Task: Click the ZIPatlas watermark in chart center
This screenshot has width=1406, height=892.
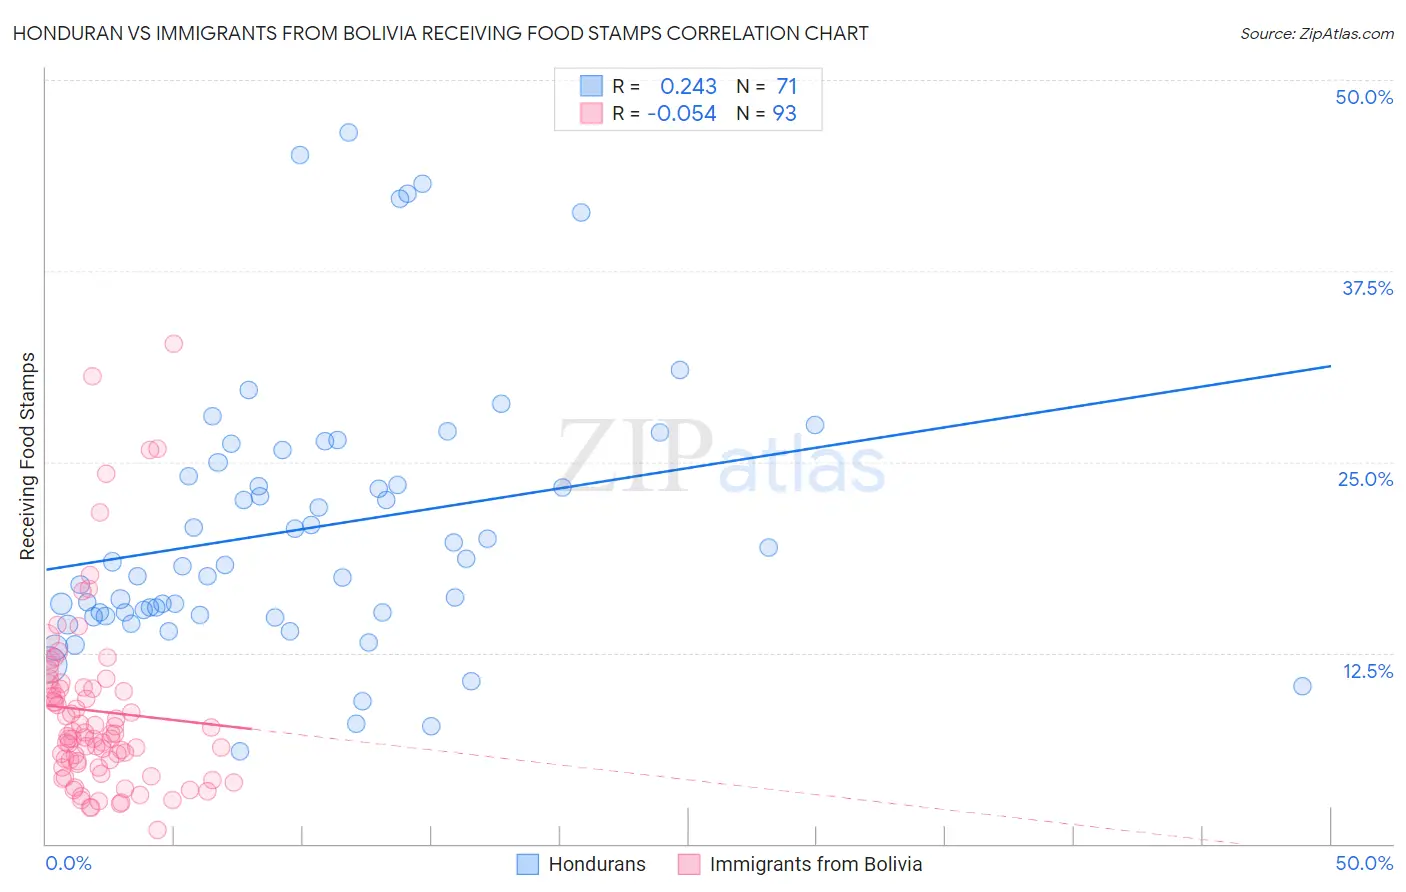Action: [721, 455]
